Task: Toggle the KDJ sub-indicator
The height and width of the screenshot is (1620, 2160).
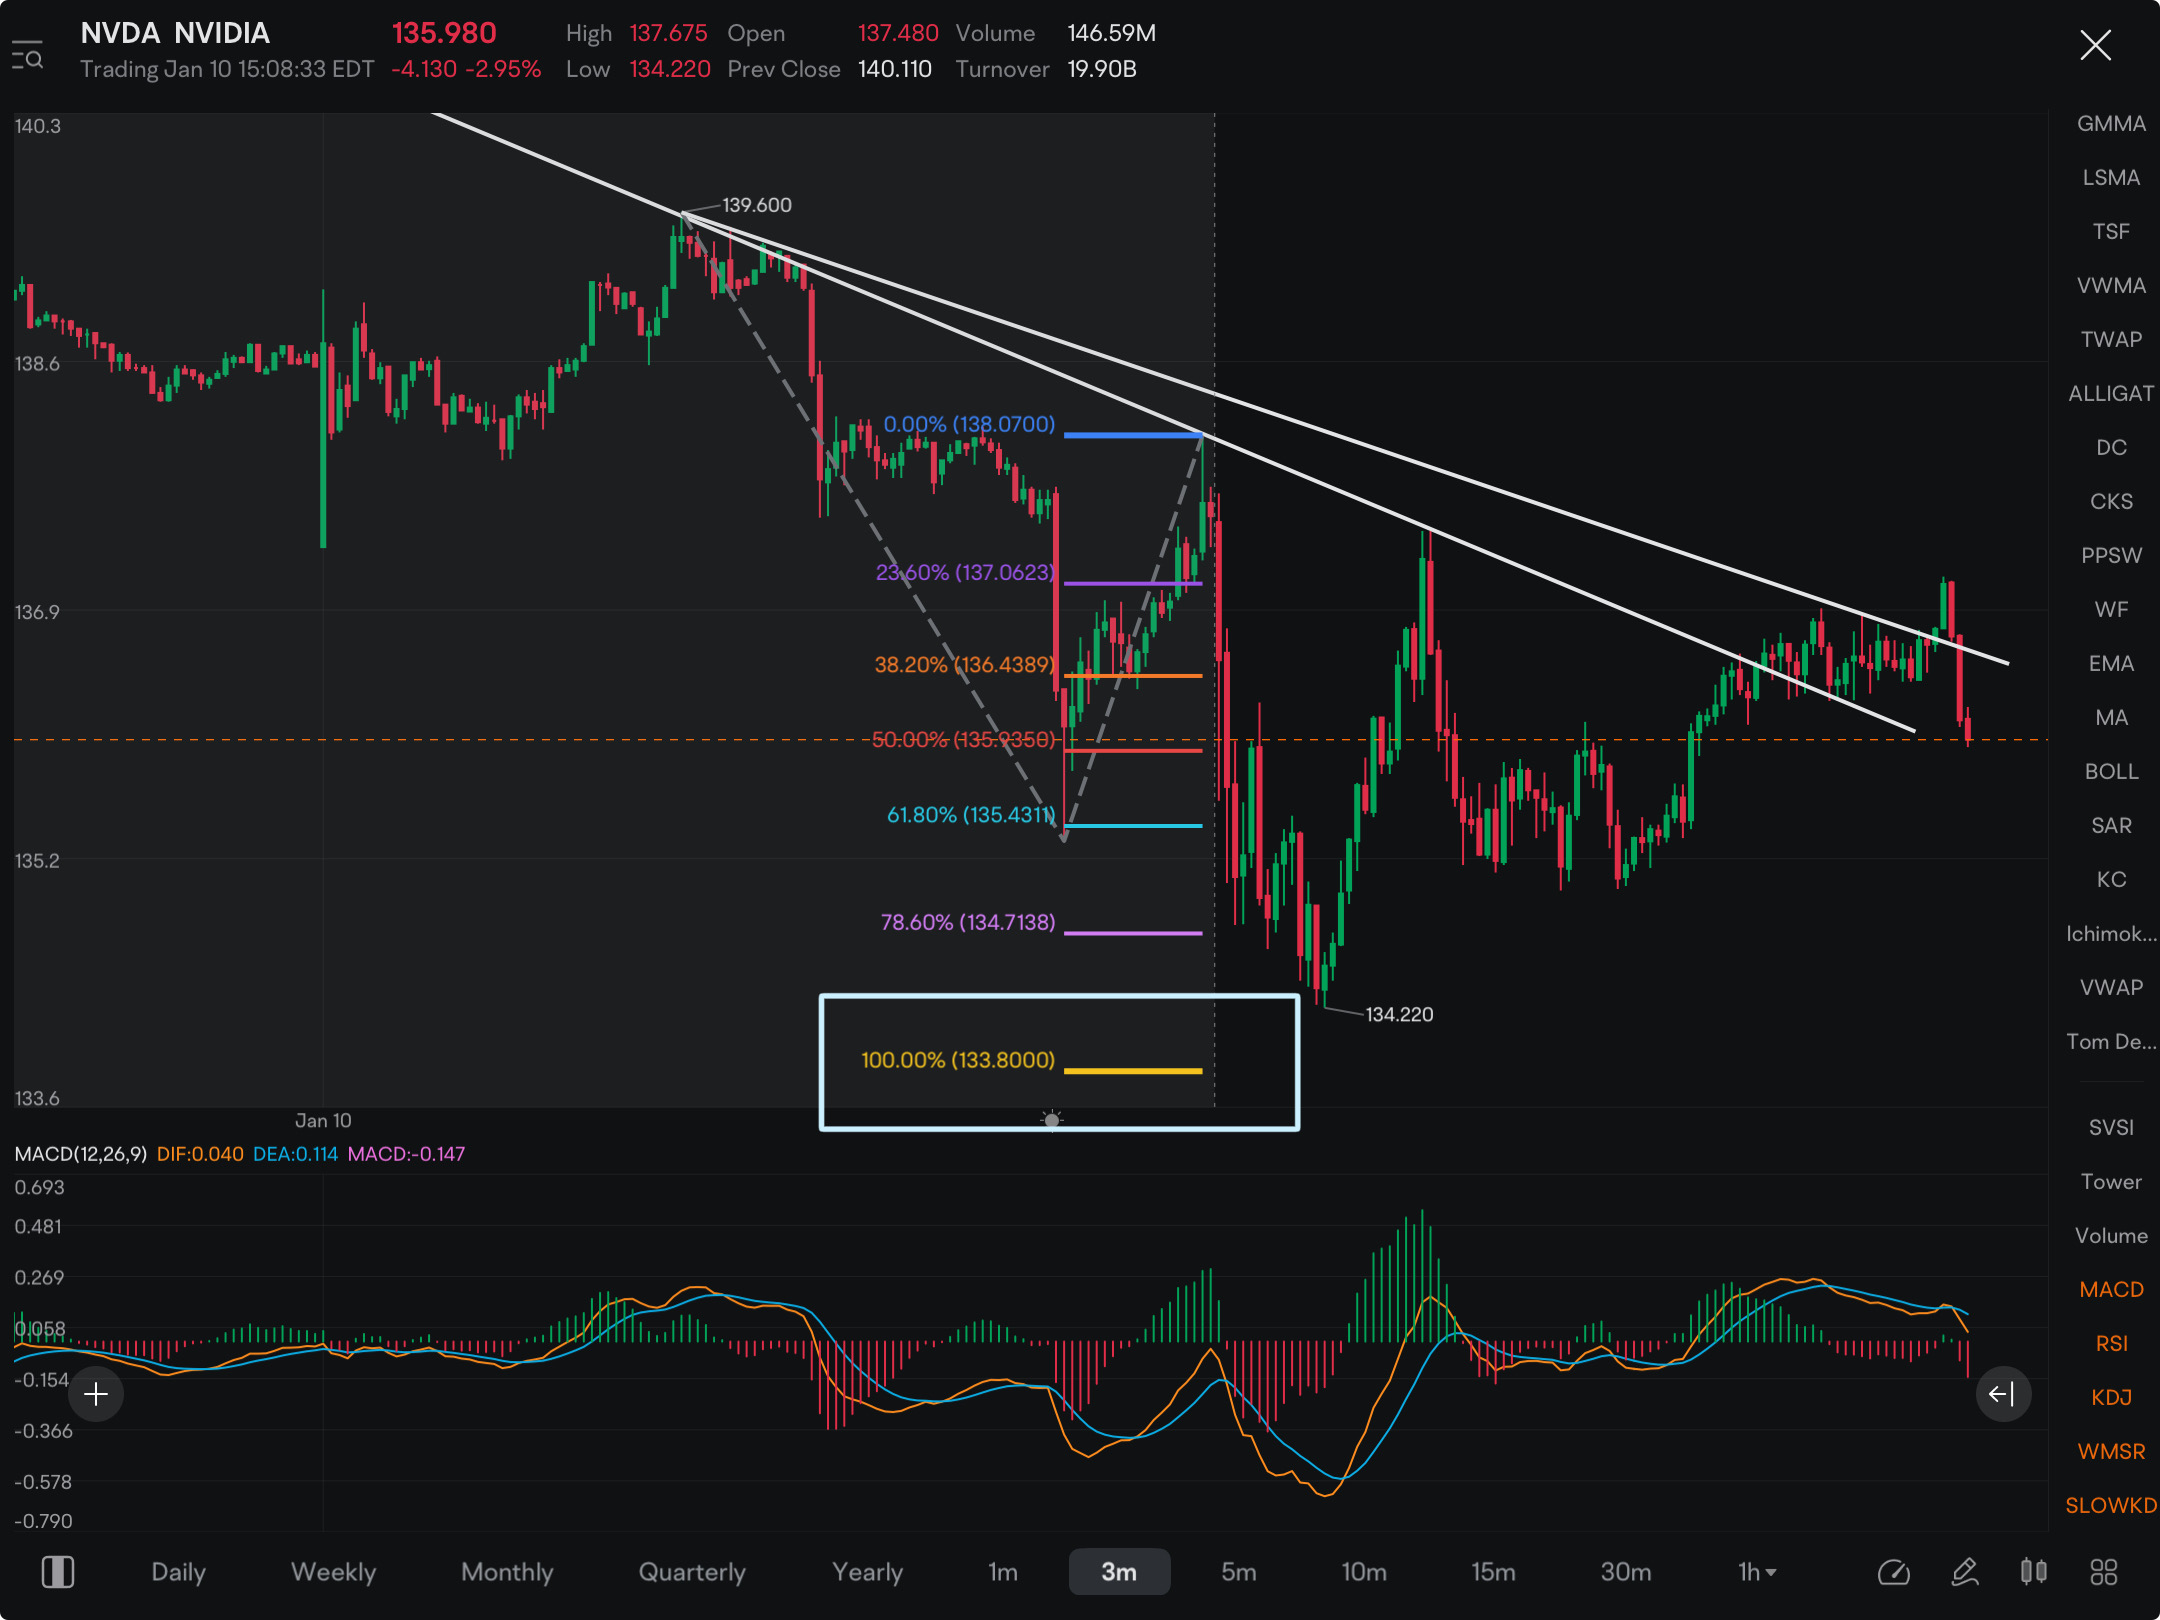Action: click(x=2111, y=1398)
